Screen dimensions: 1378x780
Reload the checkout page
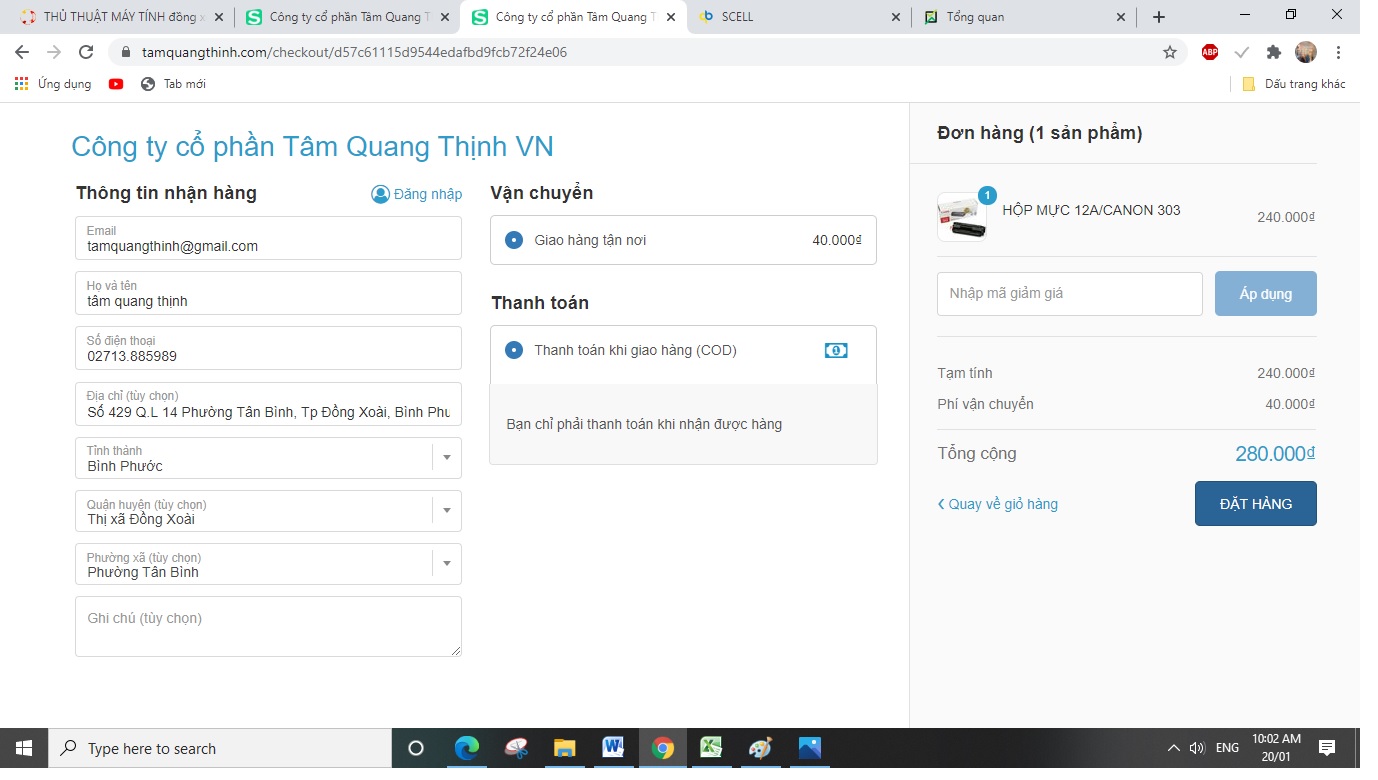click(x=86, y=52)
